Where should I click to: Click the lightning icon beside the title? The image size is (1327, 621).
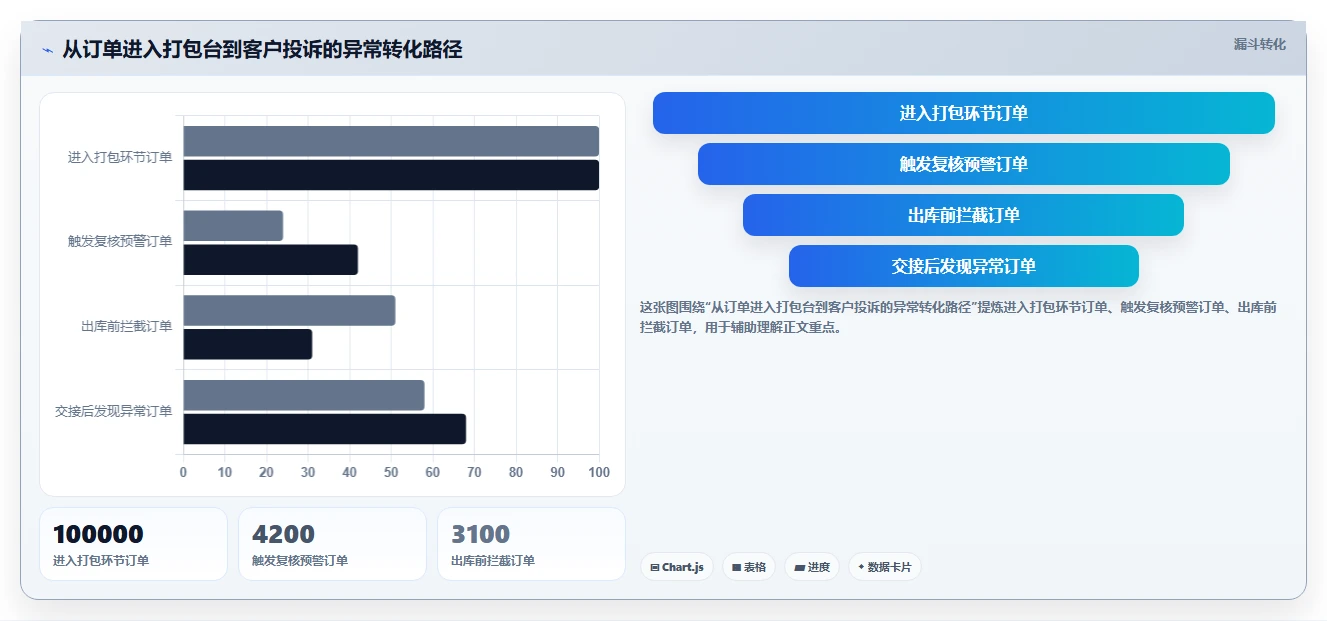click(x=48, y=50)
